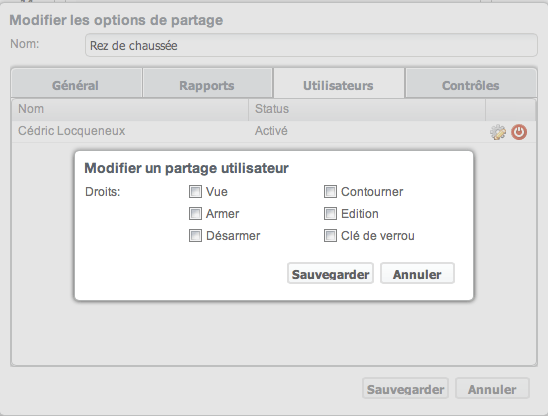Enable the Edition right checkbox
548x416 pixels.
330,214
